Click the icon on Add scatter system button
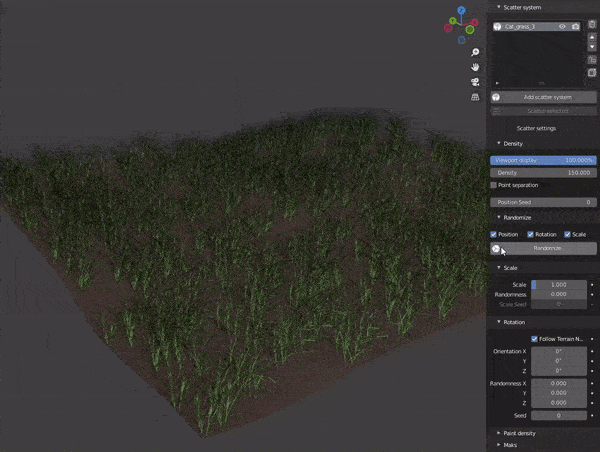600x452 pixels. click(x=496, y=97)
